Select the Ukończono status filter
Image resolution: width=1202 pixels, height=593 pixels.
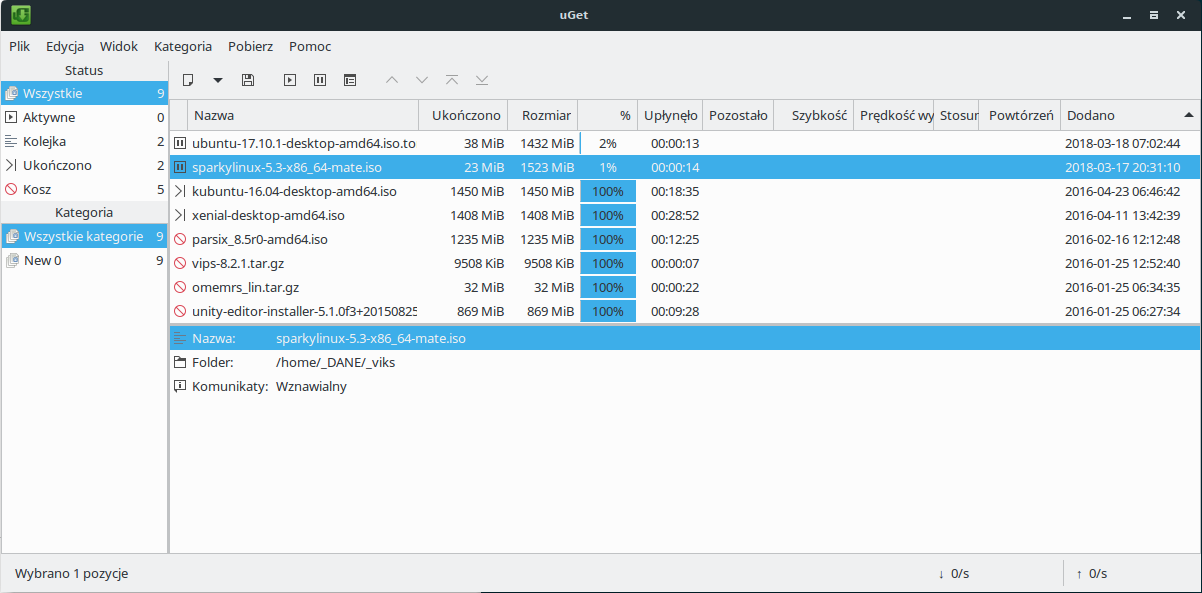[84, 165]
